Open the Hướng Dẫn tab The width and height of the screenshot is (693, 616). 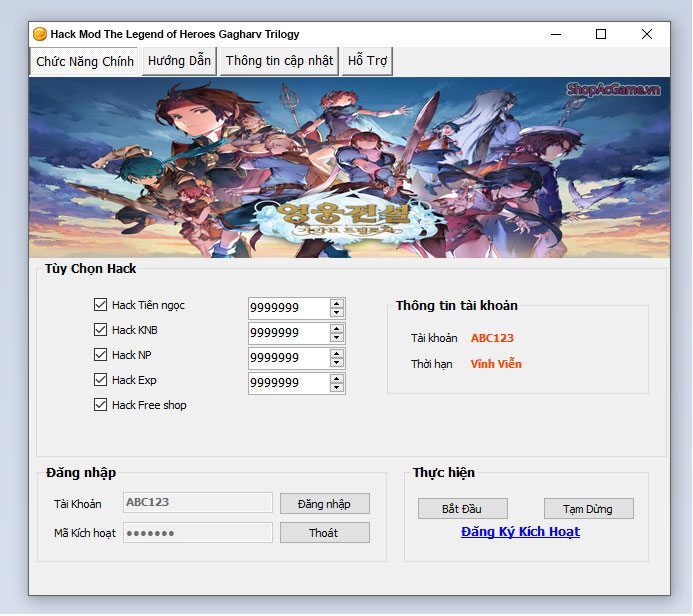coord(179,61)
